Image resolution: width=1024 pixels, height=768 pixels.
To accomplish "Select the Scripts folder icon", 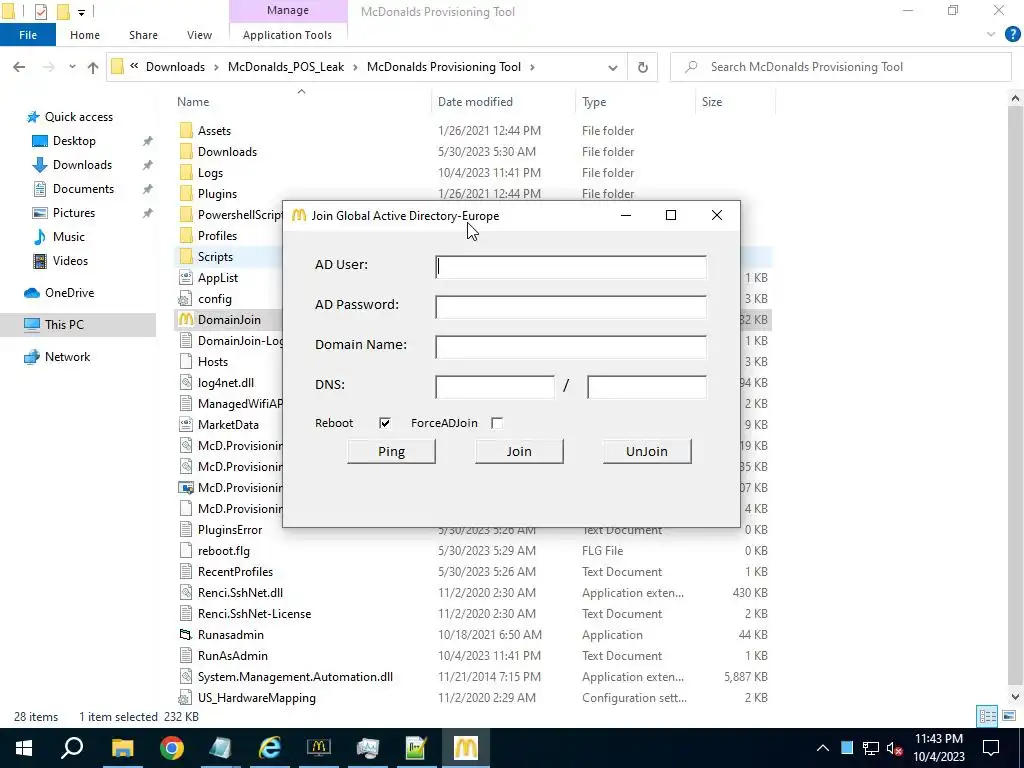I will (186, 257).
